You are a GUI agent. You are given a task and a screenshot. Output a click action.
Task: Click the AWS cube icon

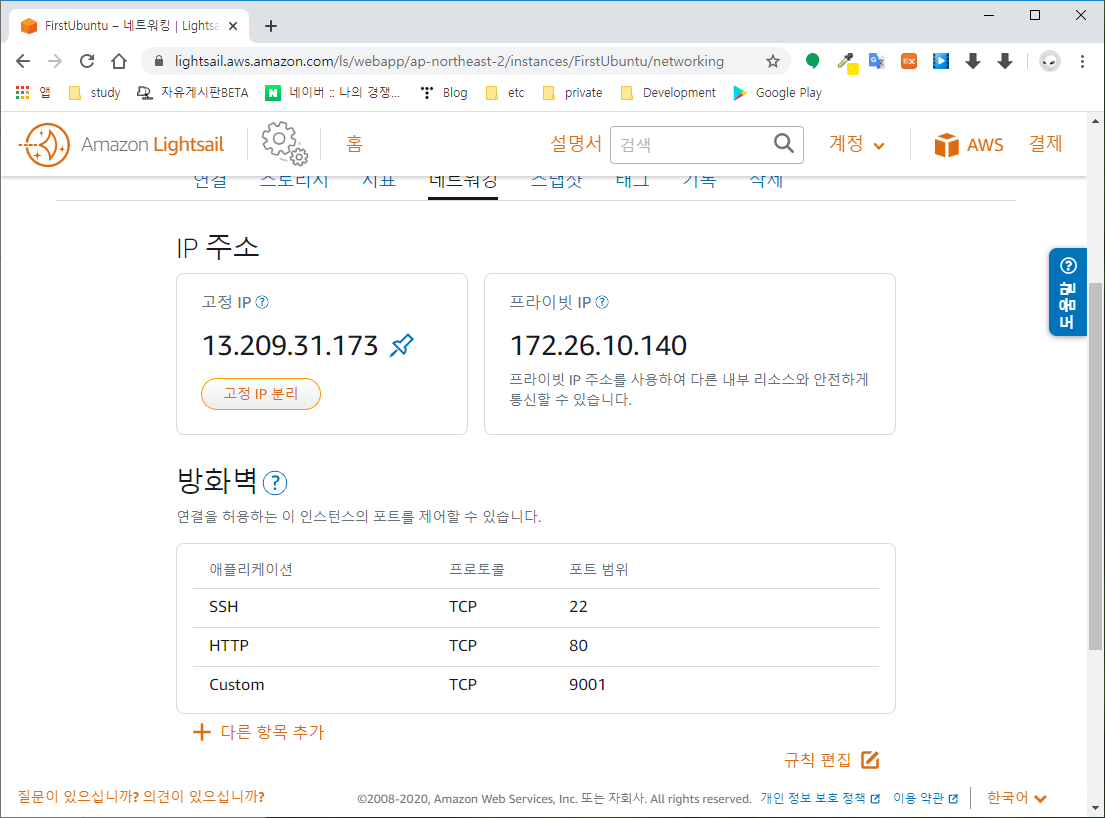point(946,144)
